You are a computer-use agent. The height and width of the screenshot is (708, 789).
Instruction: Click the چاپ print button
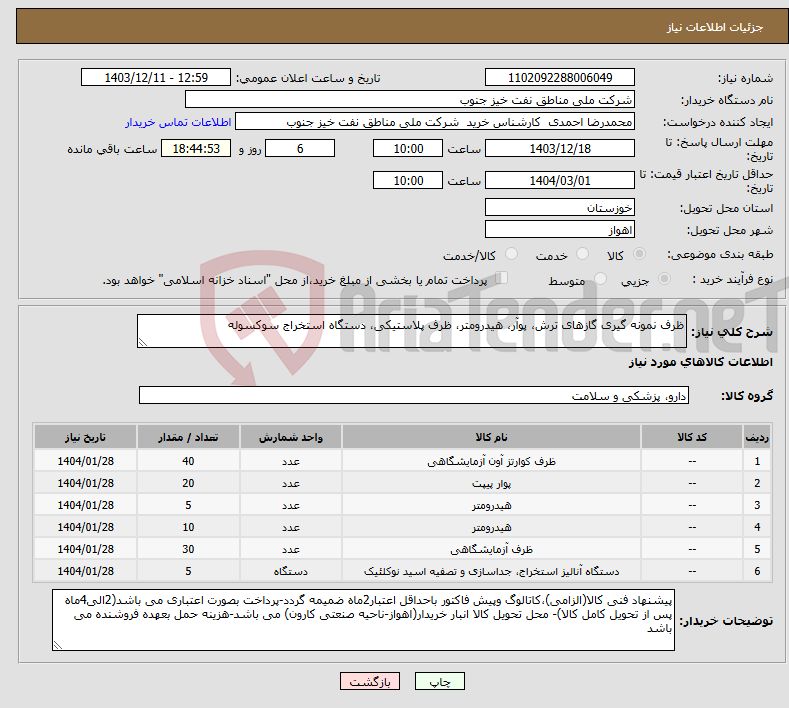pos(440,681)
